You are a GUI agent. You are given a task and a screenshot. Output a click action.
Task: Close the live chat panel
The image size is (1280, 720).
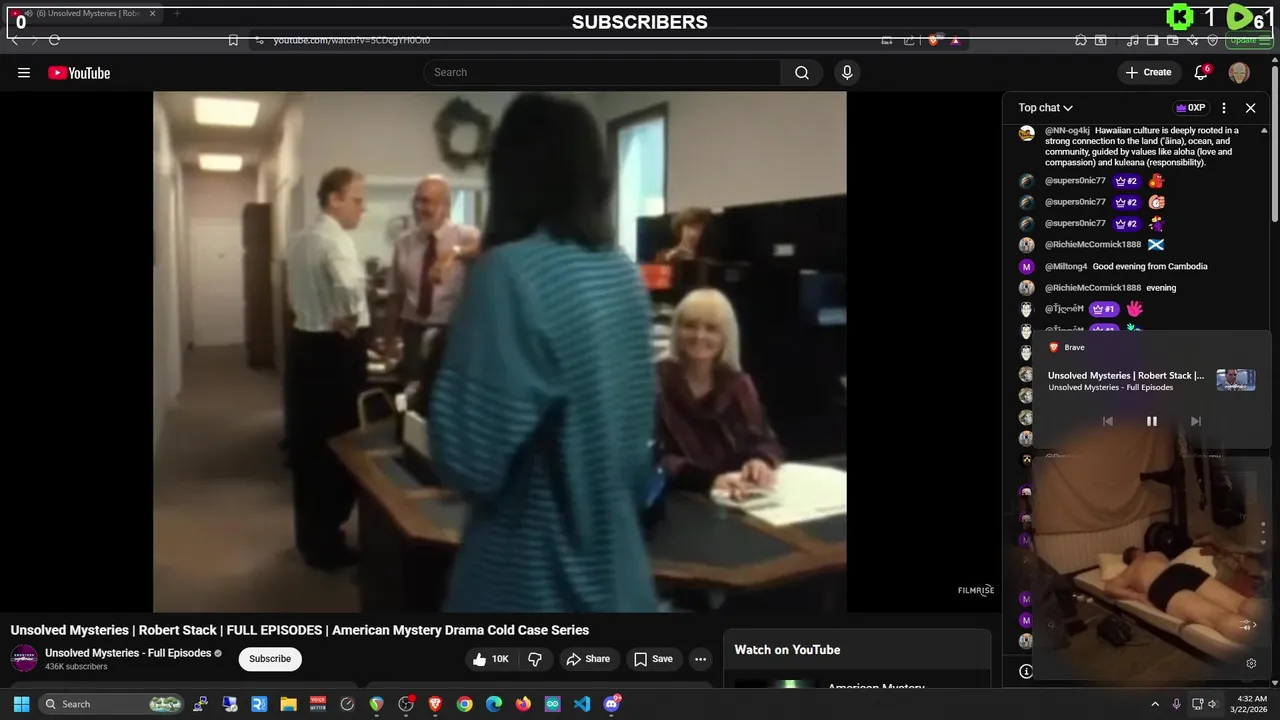pos(1250,108)
